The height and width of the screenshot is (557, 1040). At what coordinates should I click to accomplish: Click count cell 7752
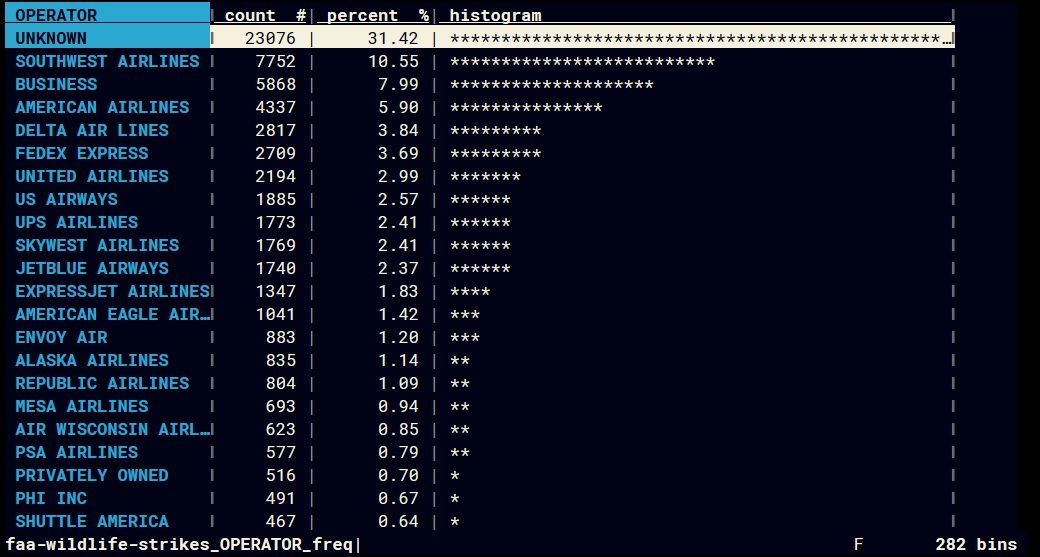point(275,61)
